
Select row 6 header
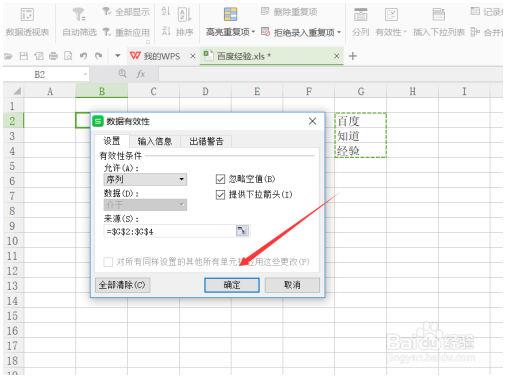(13, 181)
